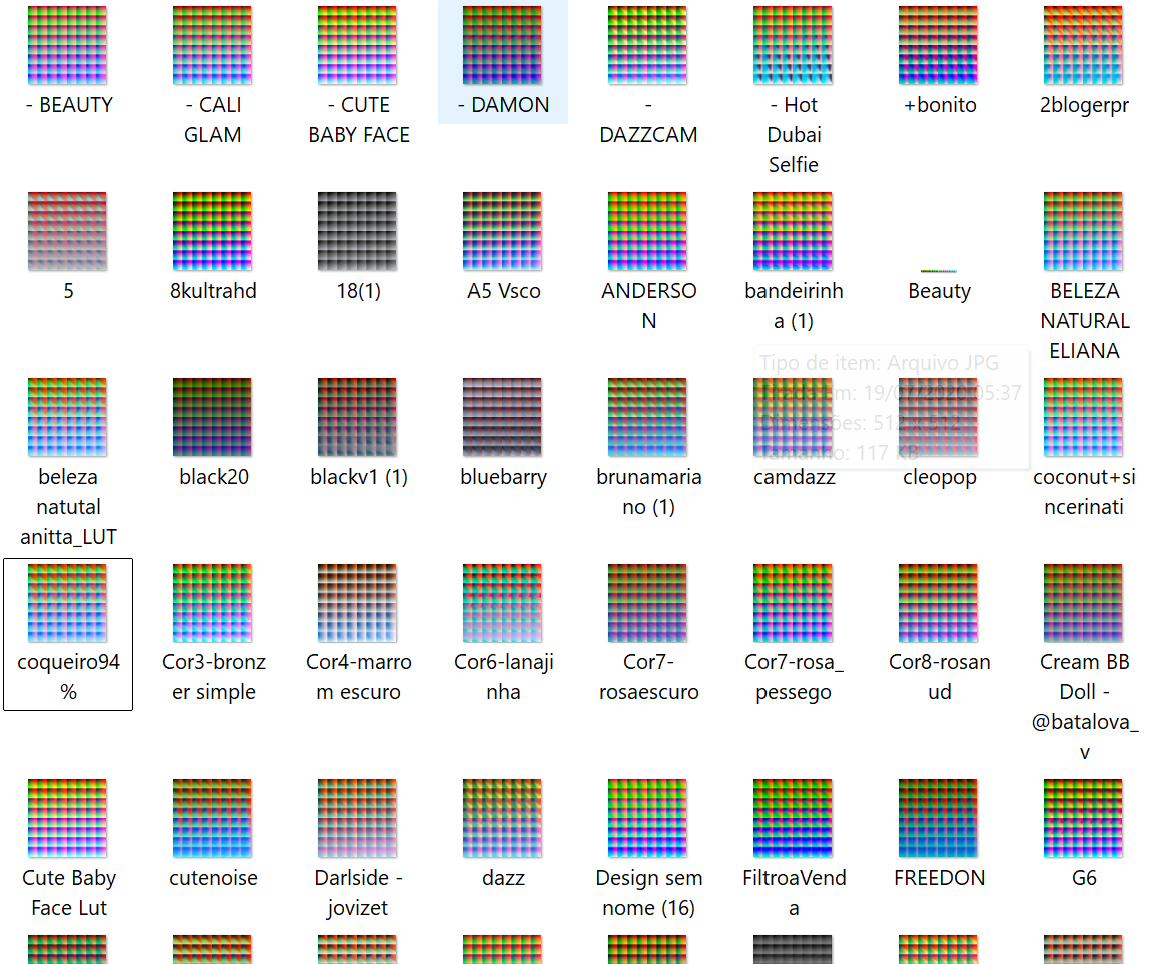Viewport: 1149px width, 964px height.
Task: Click the 'Cream BB Doll - @batalova_v' file
Action: coord(1083,603)
